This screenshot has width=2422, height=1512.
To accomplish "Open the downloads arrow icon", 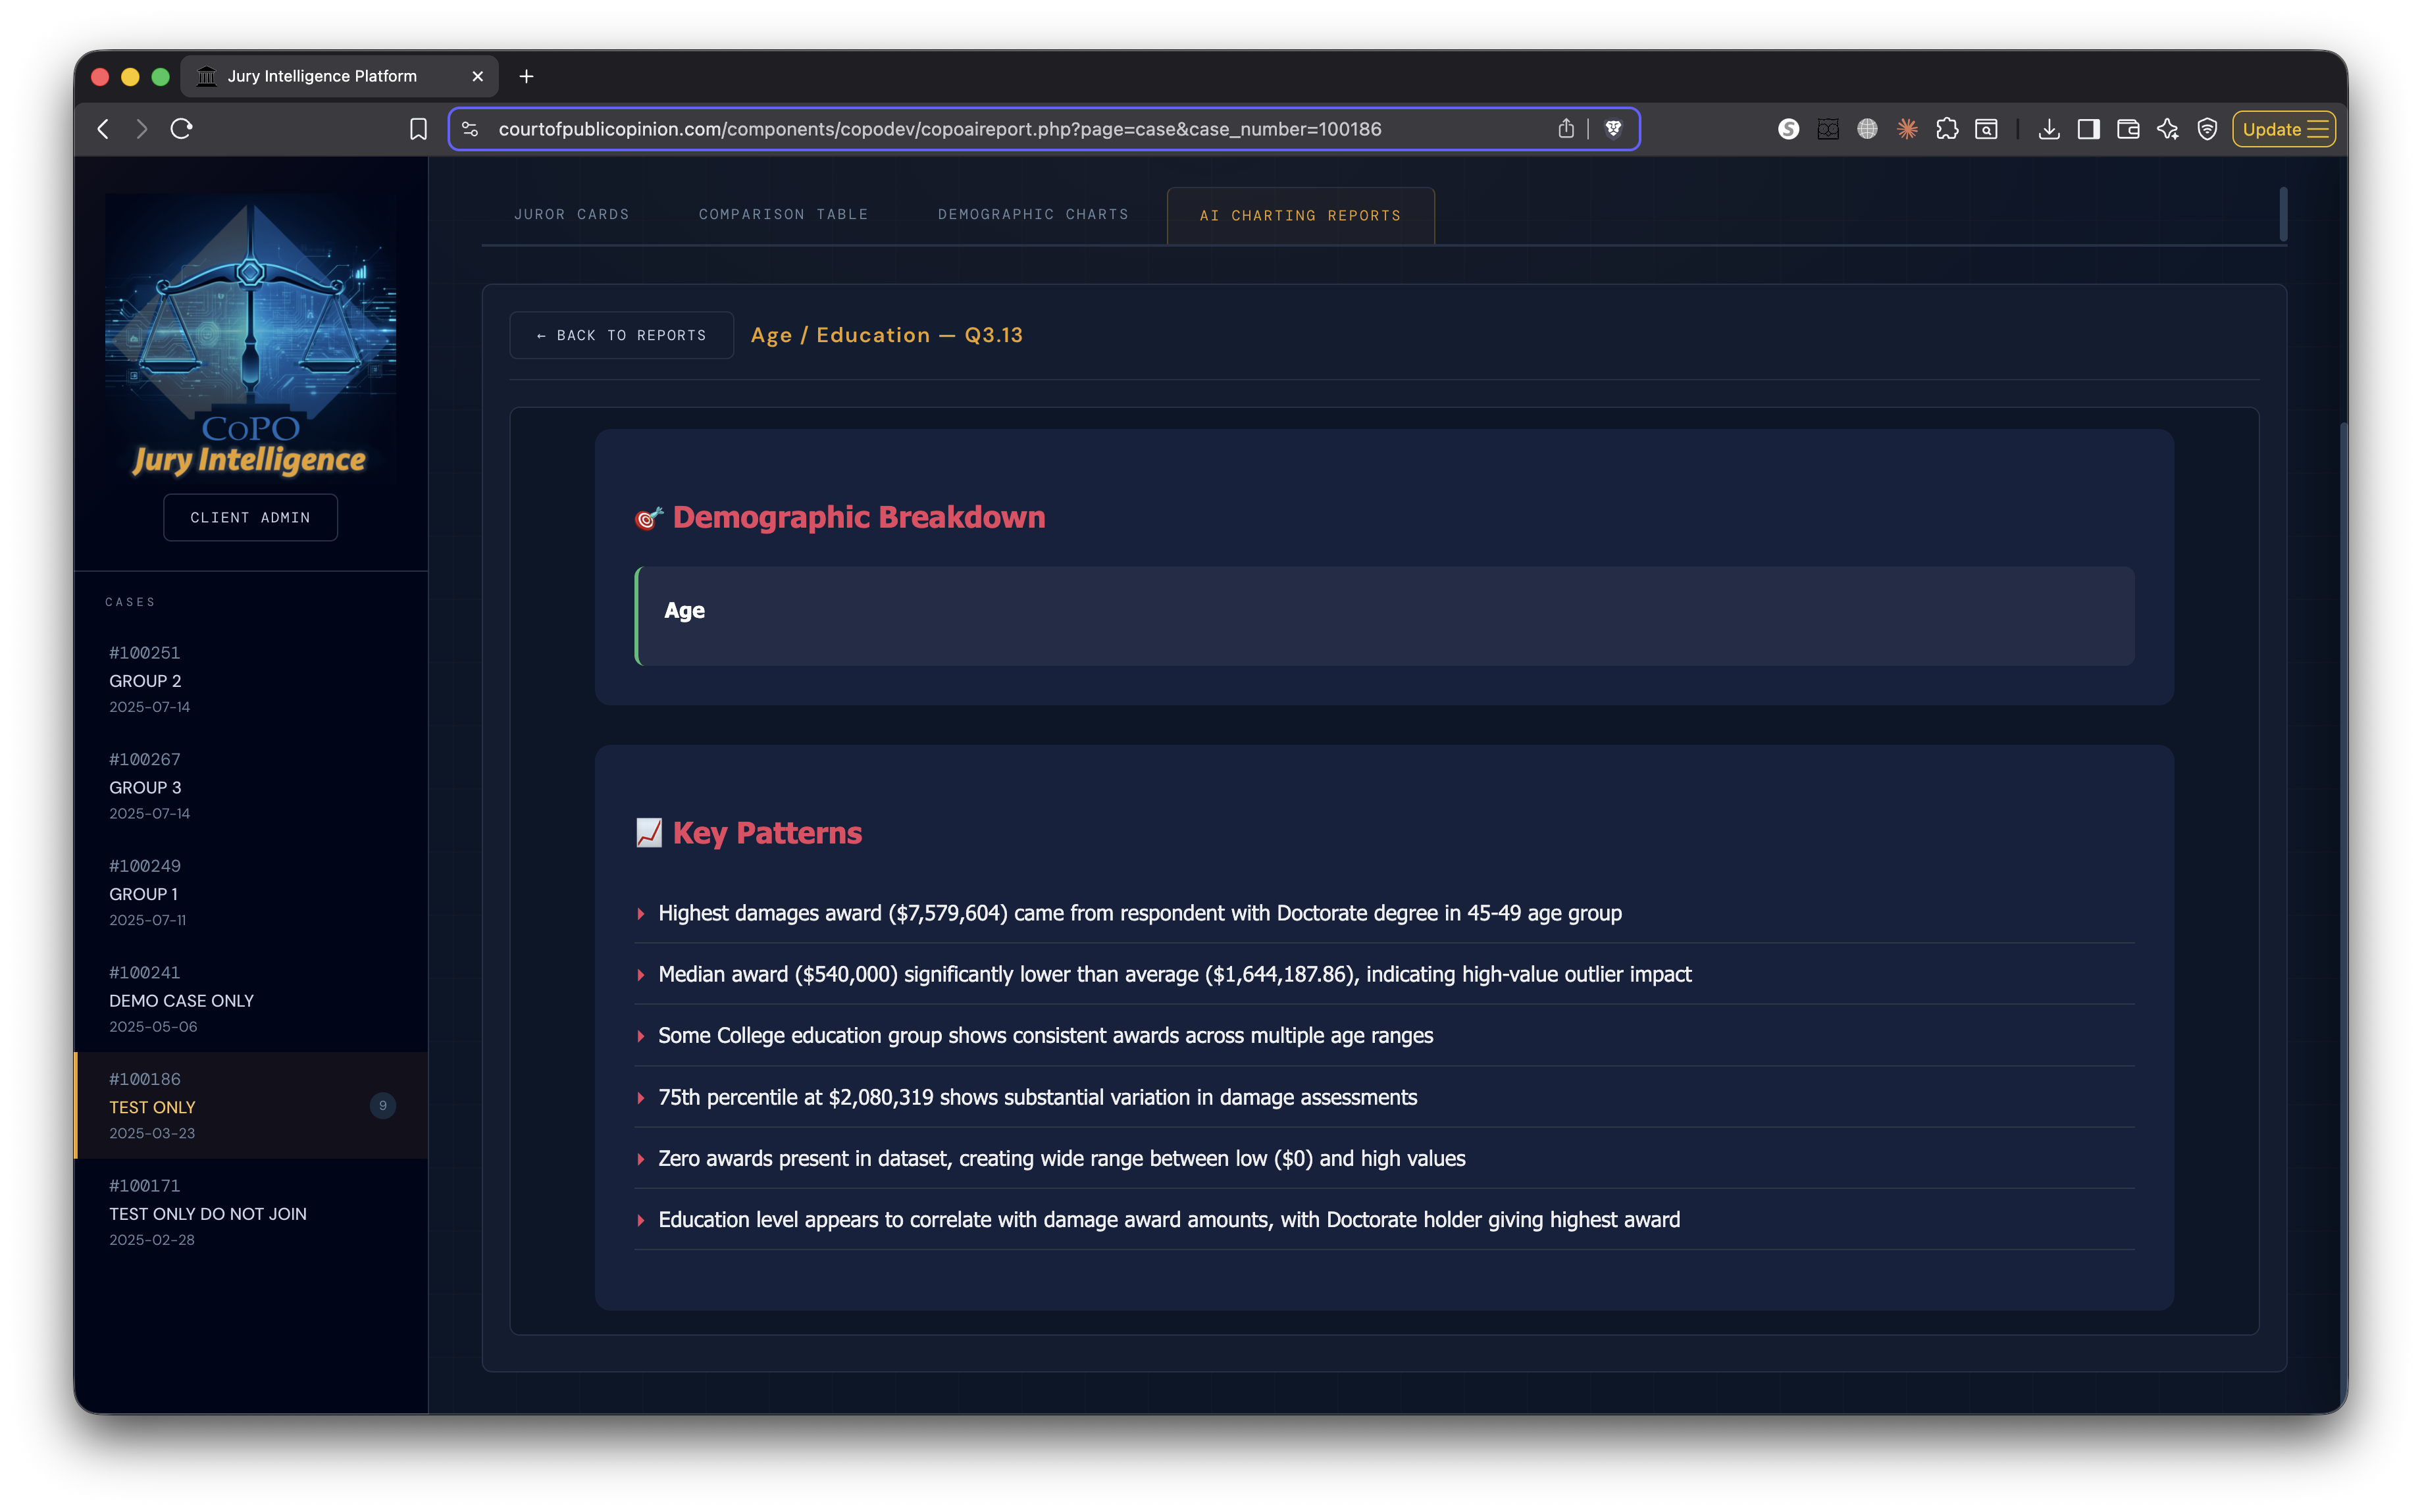I will [2048, 129].
